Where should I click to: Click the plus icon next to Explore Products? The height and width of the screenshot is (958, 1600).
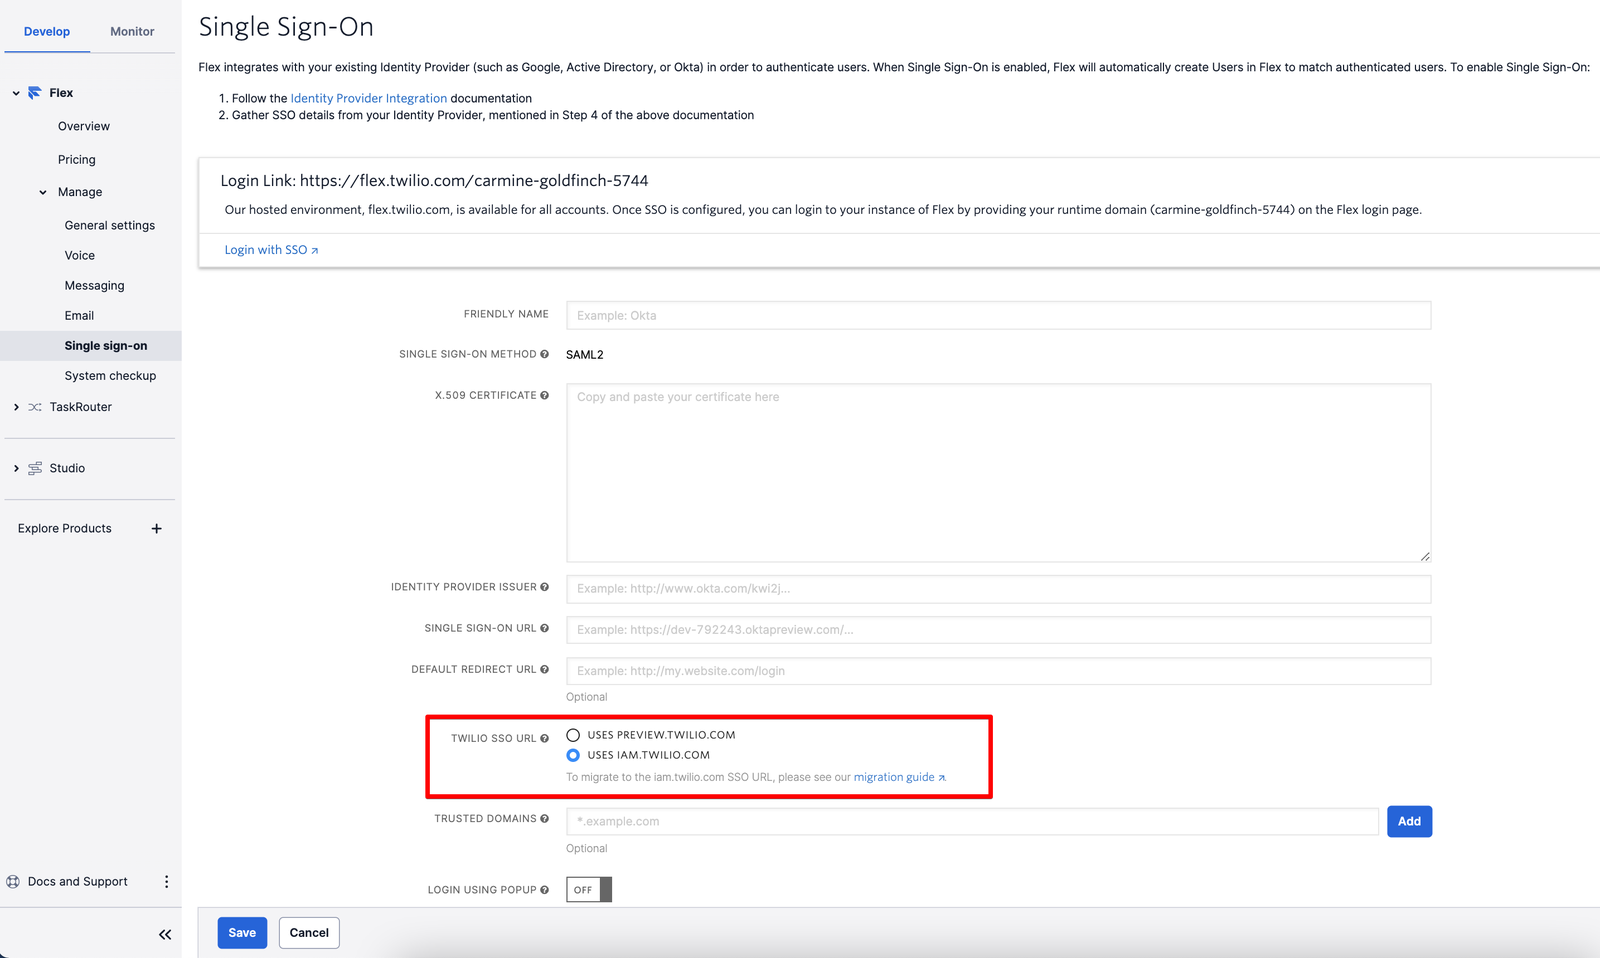pos(156,528)
